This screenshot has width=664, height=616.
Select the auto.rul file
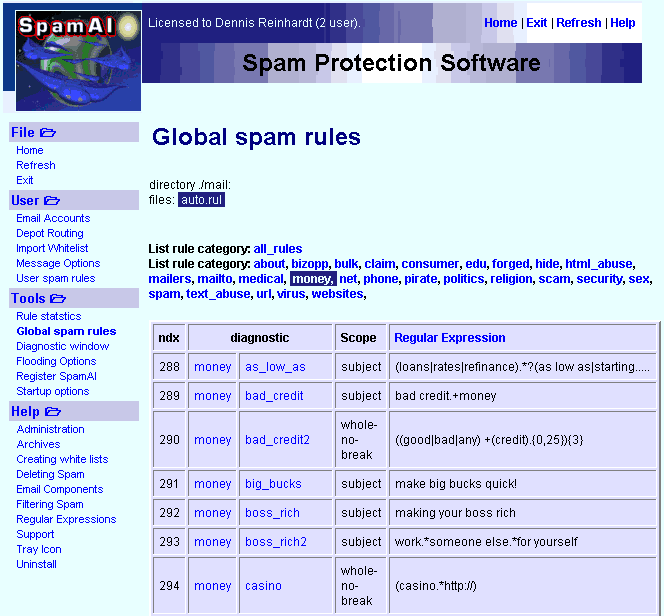click(201, 200)
